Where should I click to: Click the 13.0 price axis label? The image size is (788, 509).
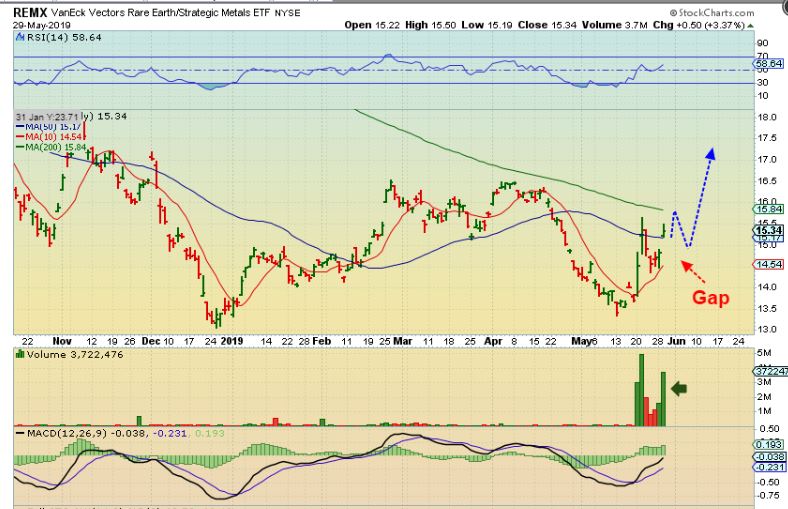coord(767,330)
